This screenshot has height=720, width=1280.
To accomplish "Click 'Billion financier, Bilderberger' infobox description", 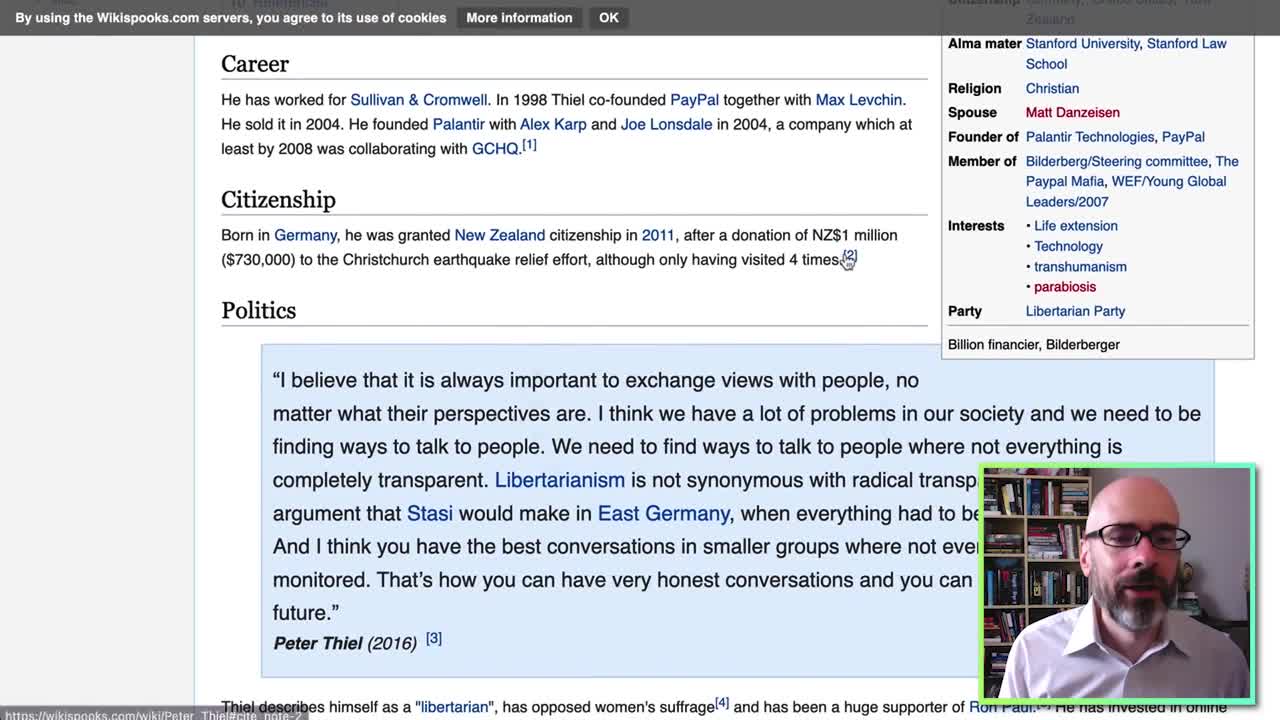I will tap(1033, 345).
